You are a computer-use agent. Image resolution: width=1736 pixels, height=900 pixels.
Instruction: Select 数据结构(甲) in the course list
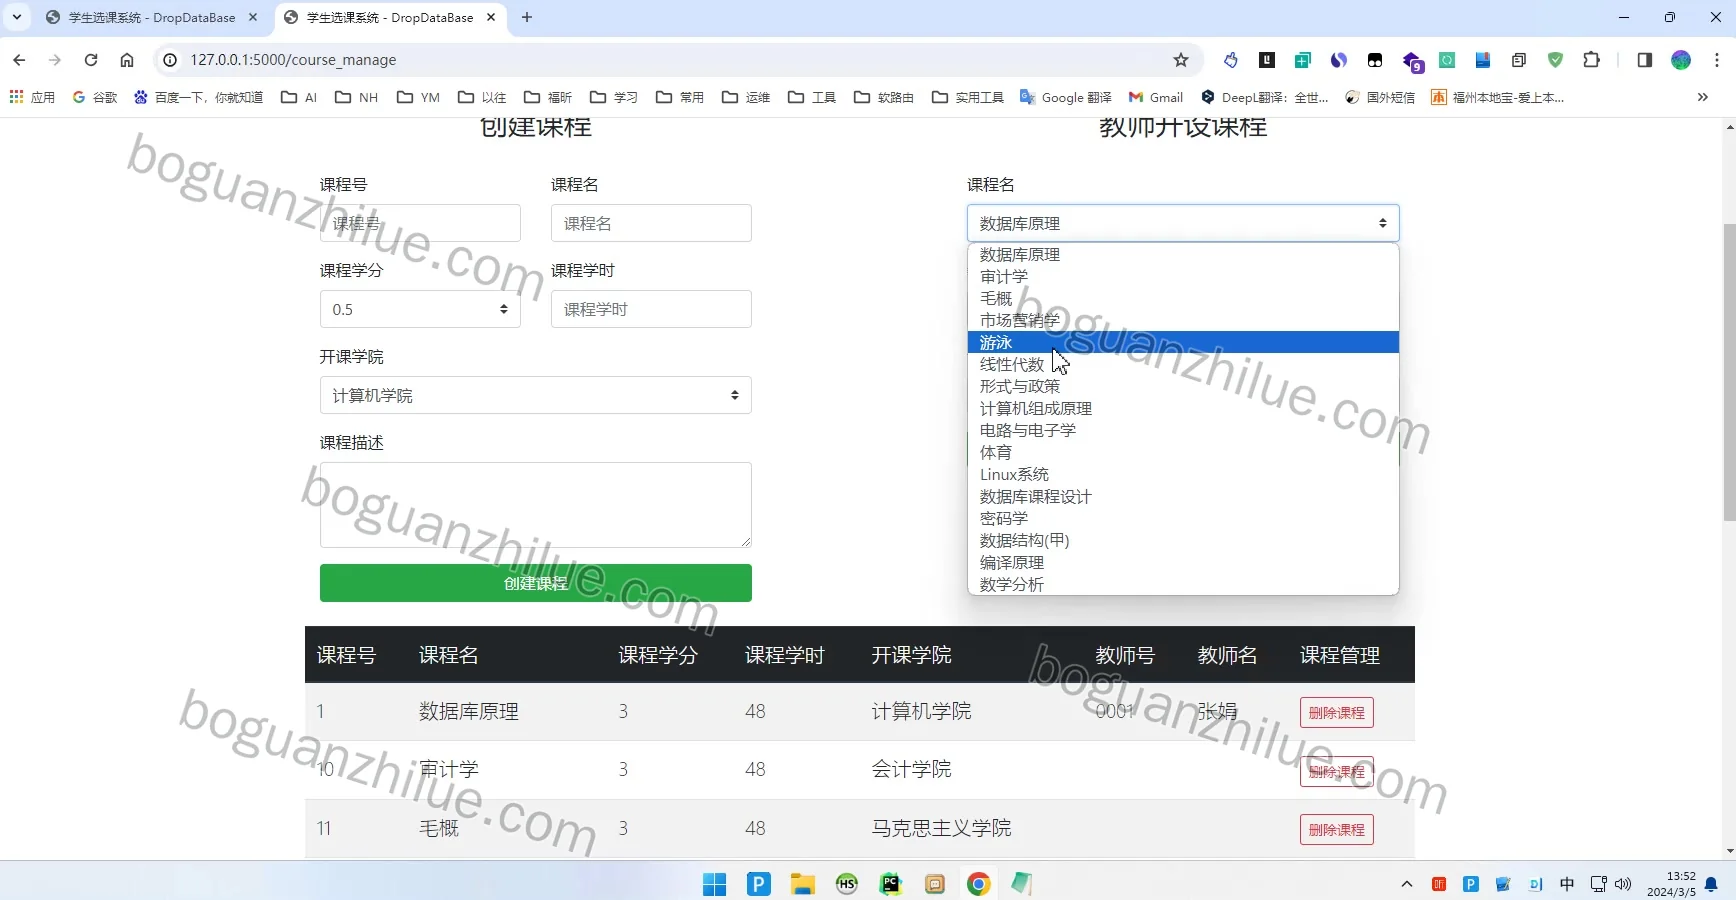[1183, 540]
